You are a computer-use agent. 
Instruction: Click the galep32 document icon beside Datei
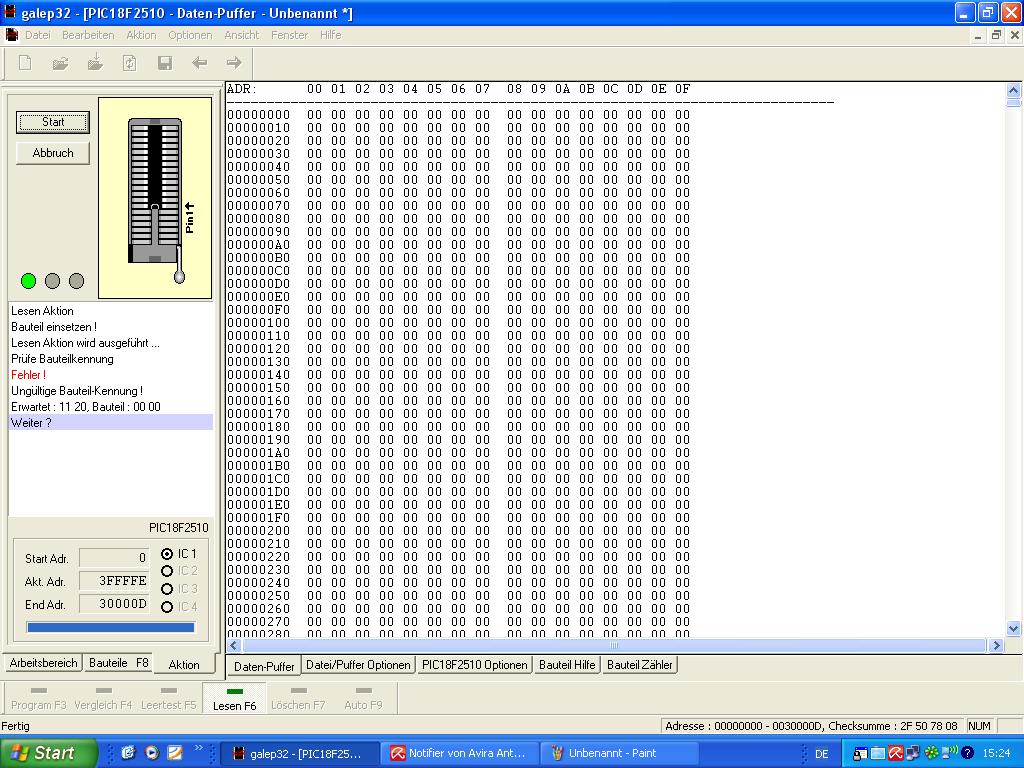point(11,35)
